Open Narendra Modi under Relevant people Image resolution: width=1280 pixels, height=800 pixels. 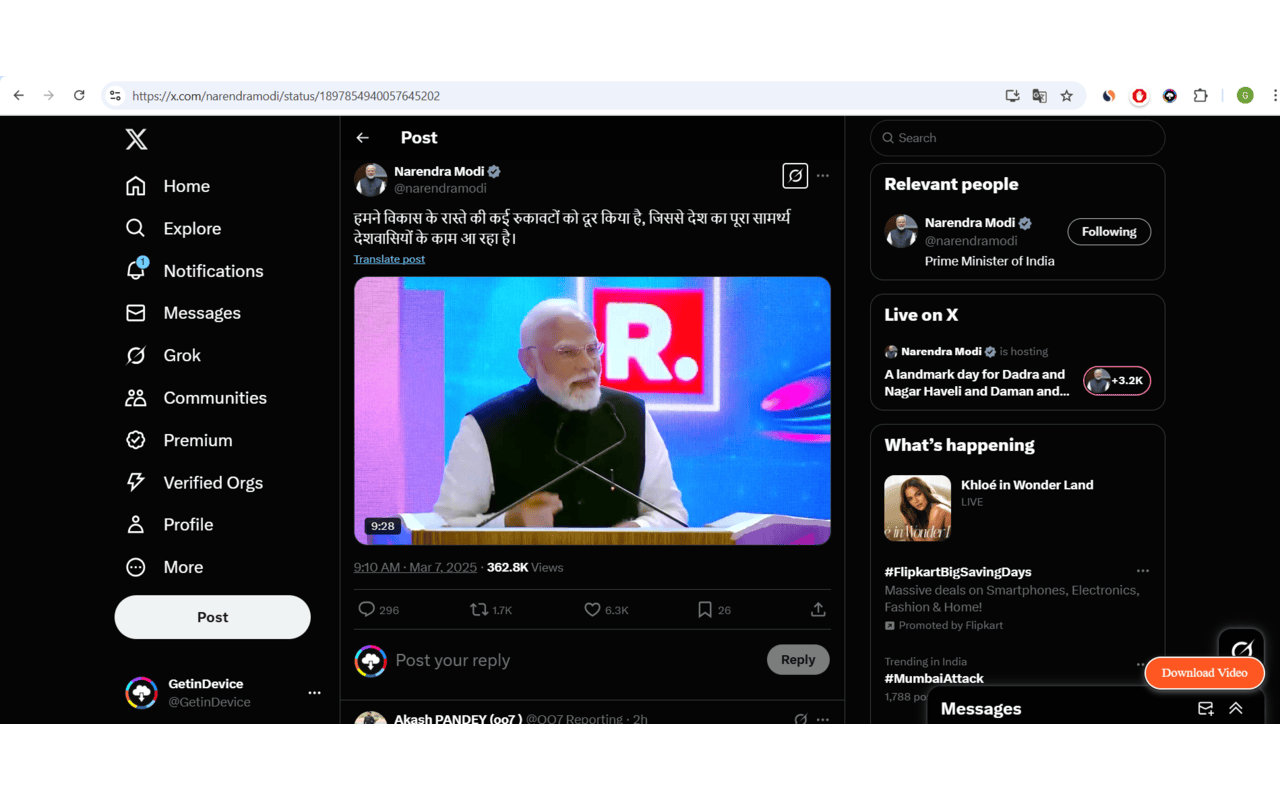tap(970, 223)
